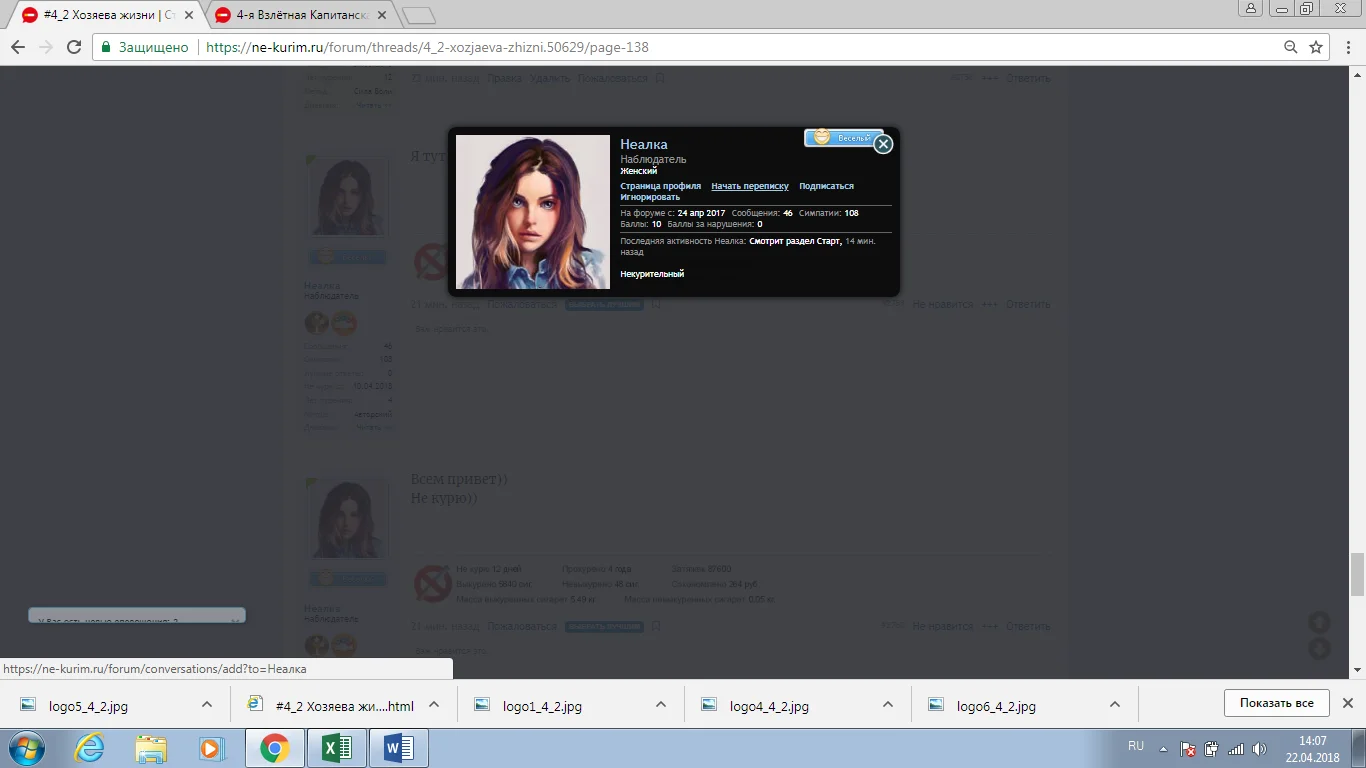This screenshot has width=1366, height=768.
Task: Open the network tray icon
Action: coord(1236,748)
